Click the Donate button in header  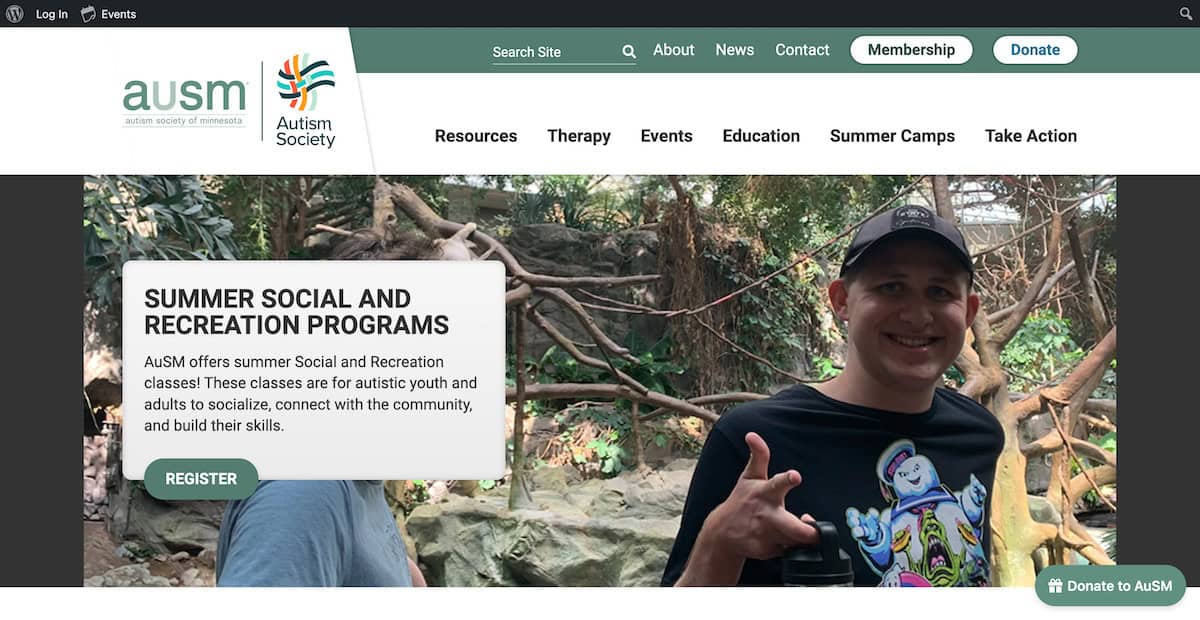point(1035,50)
